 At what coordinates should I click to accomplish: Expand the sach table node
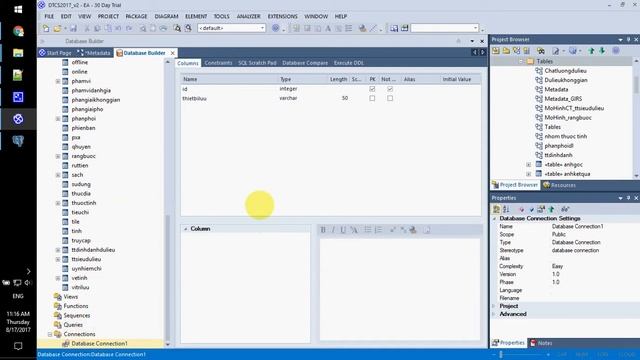[58, 175]
